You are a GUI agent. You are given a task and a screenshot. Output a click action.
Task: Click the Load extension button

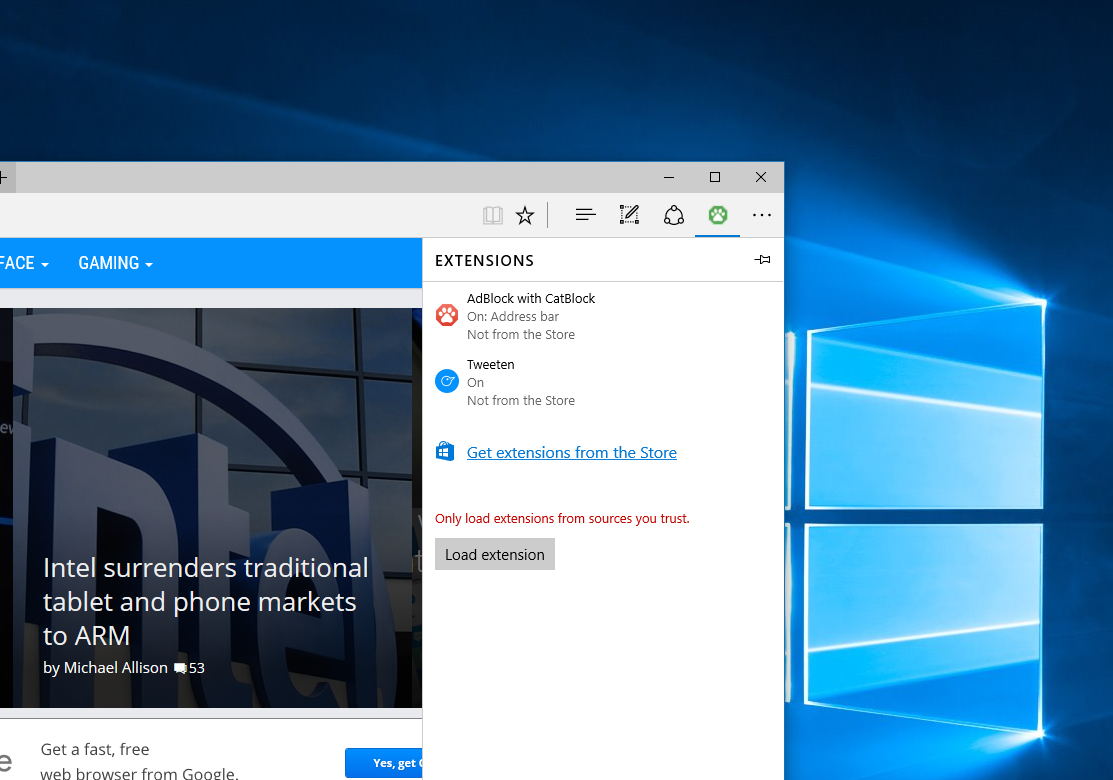[x=495, y=554]
